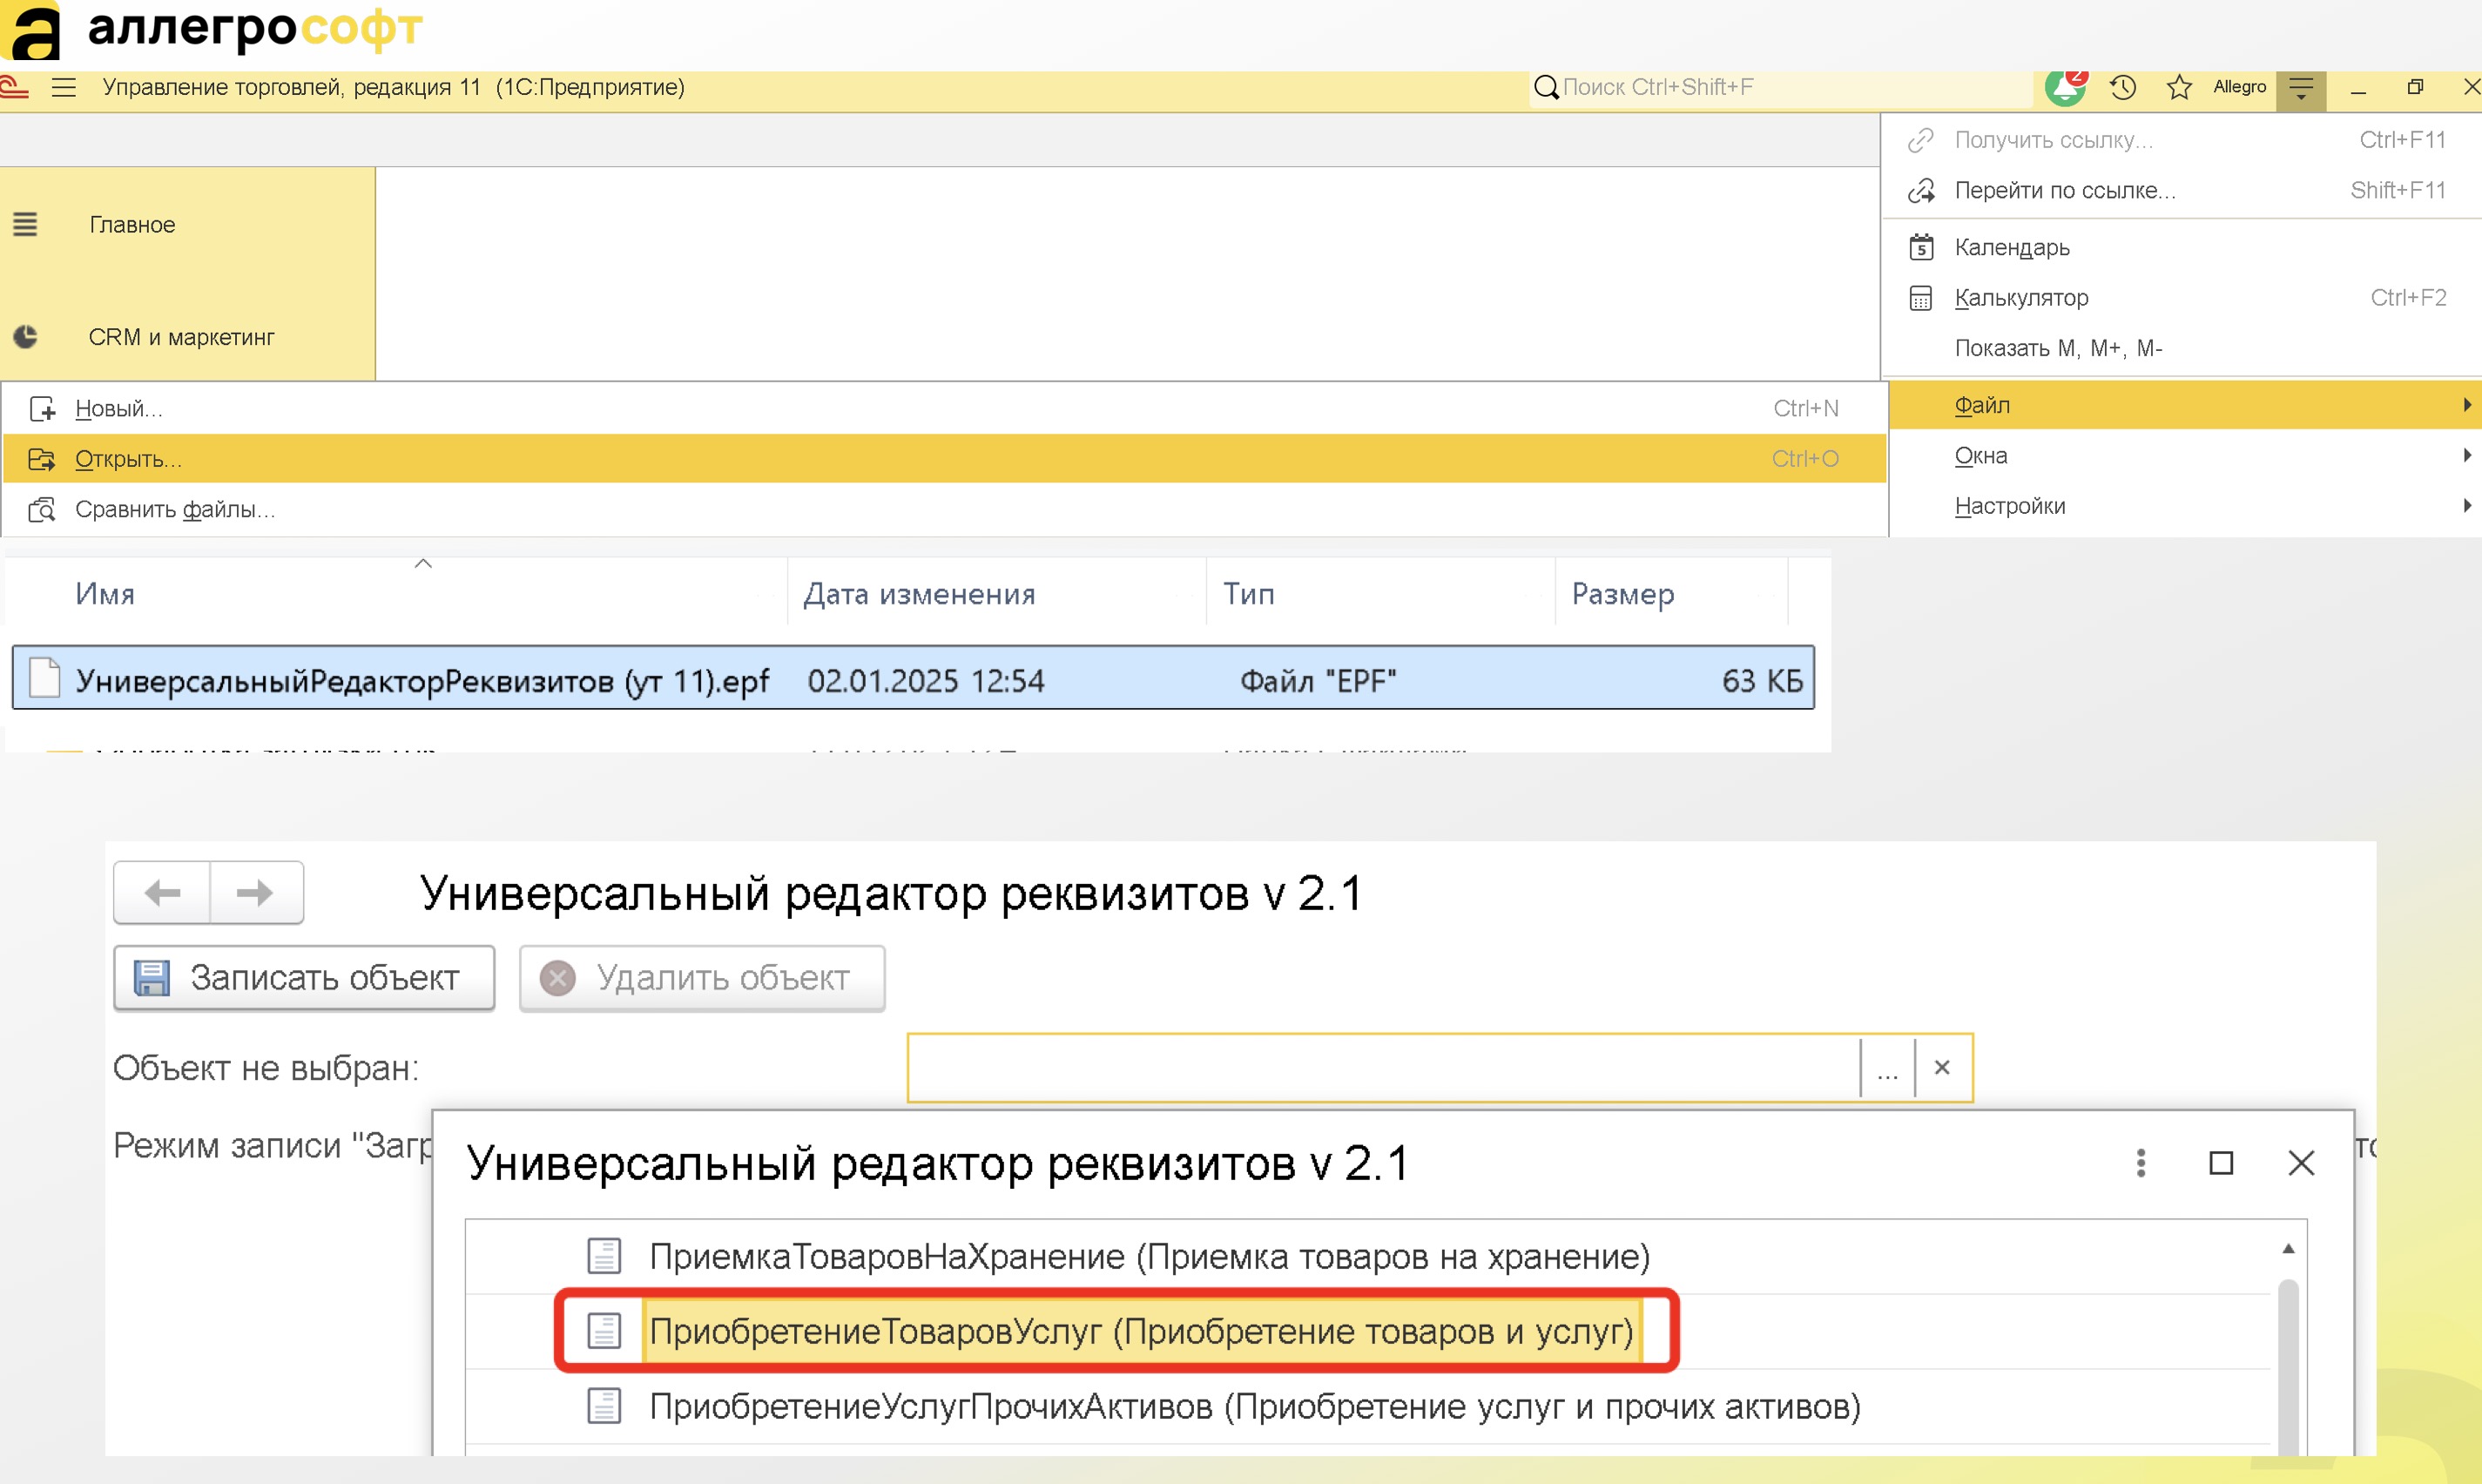Open object selection ellipsis button
Image resolution: width=2482 pixels, height=1484 pixels.
coord(1888,1068)
